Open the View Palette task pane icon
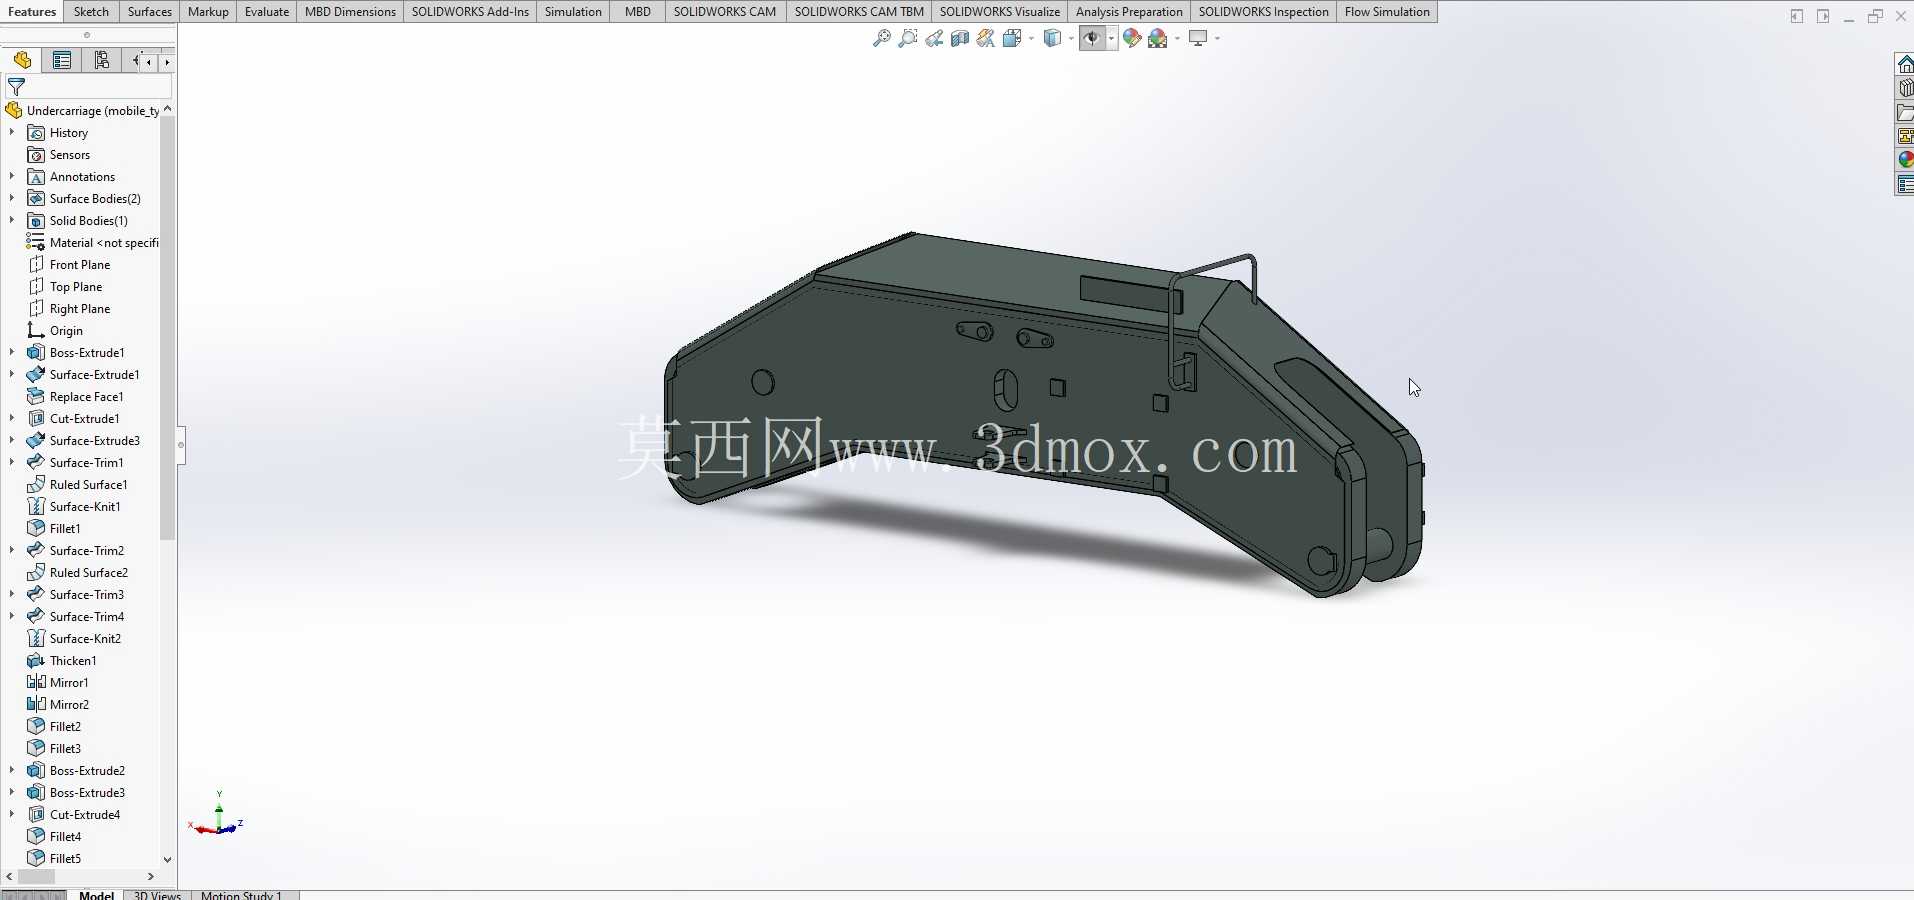 click(x=1905, y=136)
